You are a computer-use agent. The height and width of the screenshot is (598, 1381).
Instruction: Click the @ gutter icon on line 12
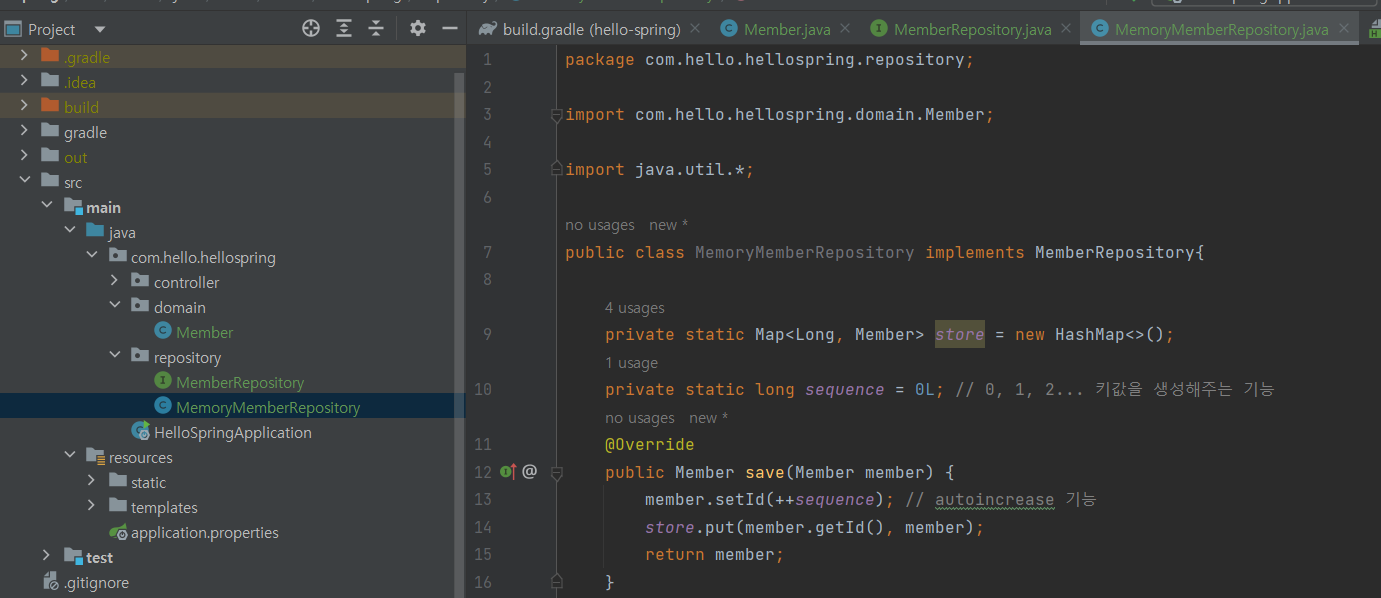(x=530, y=472)
